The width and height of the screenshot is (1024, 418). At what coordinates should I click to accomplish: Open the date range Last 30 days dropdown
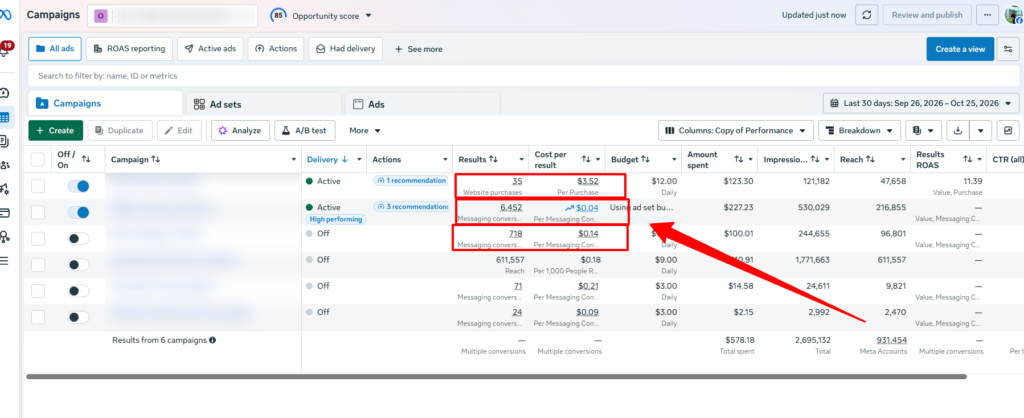click(x=921, y=103)
